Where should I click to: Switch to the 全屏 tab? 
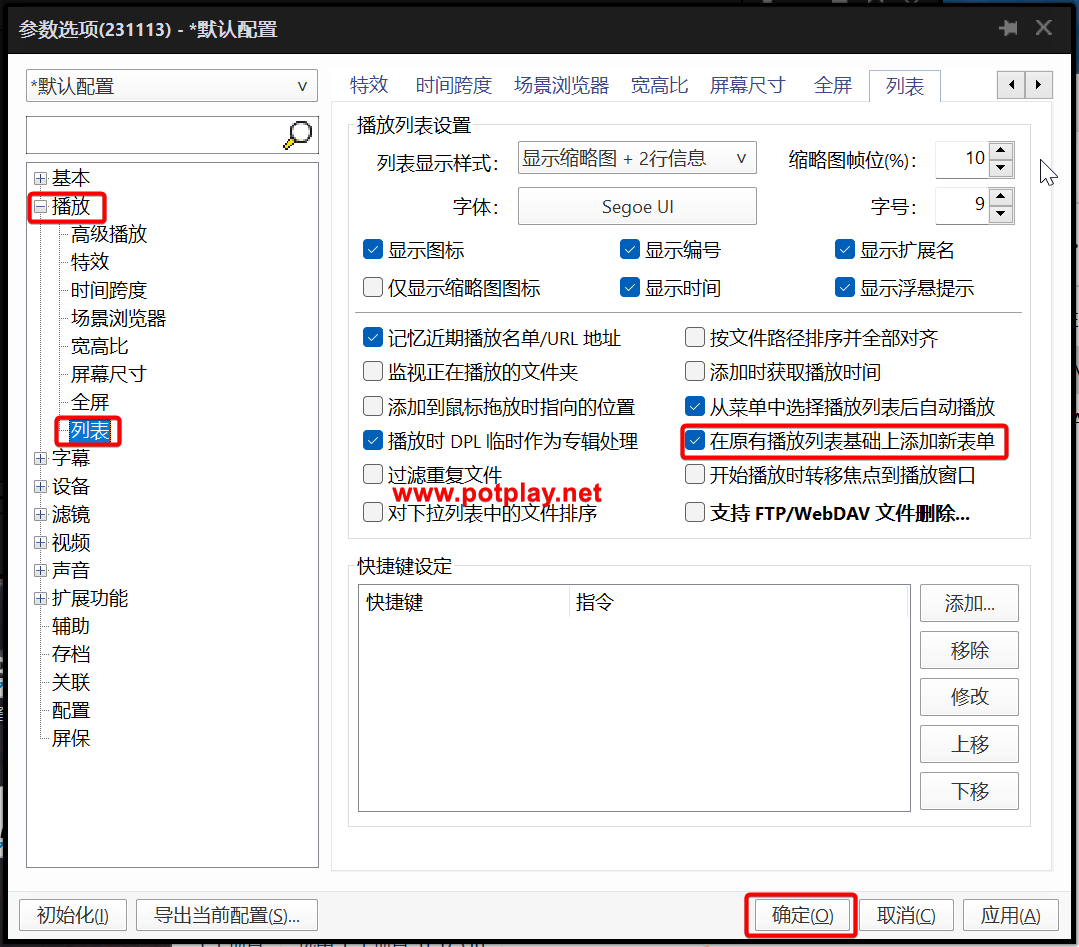pyautogui.click(x=833, y=85)
